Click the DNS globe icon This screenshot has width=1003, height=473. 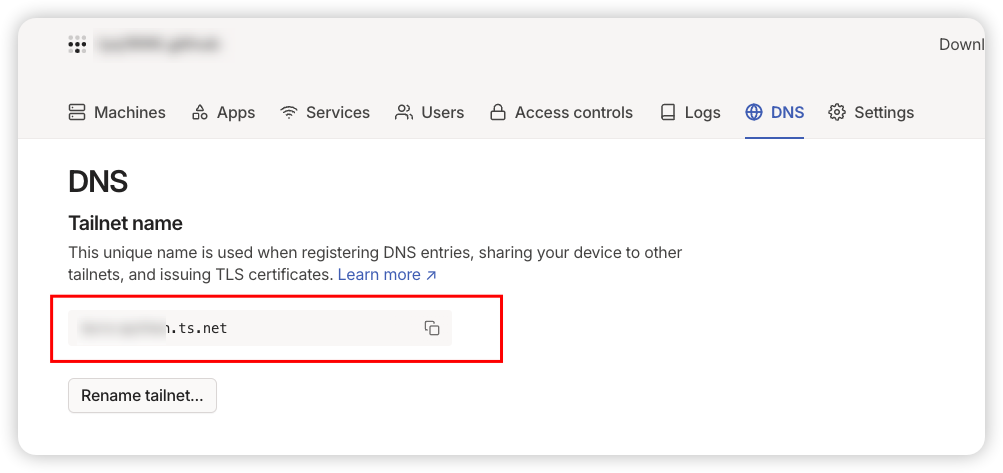coord(754,112)
